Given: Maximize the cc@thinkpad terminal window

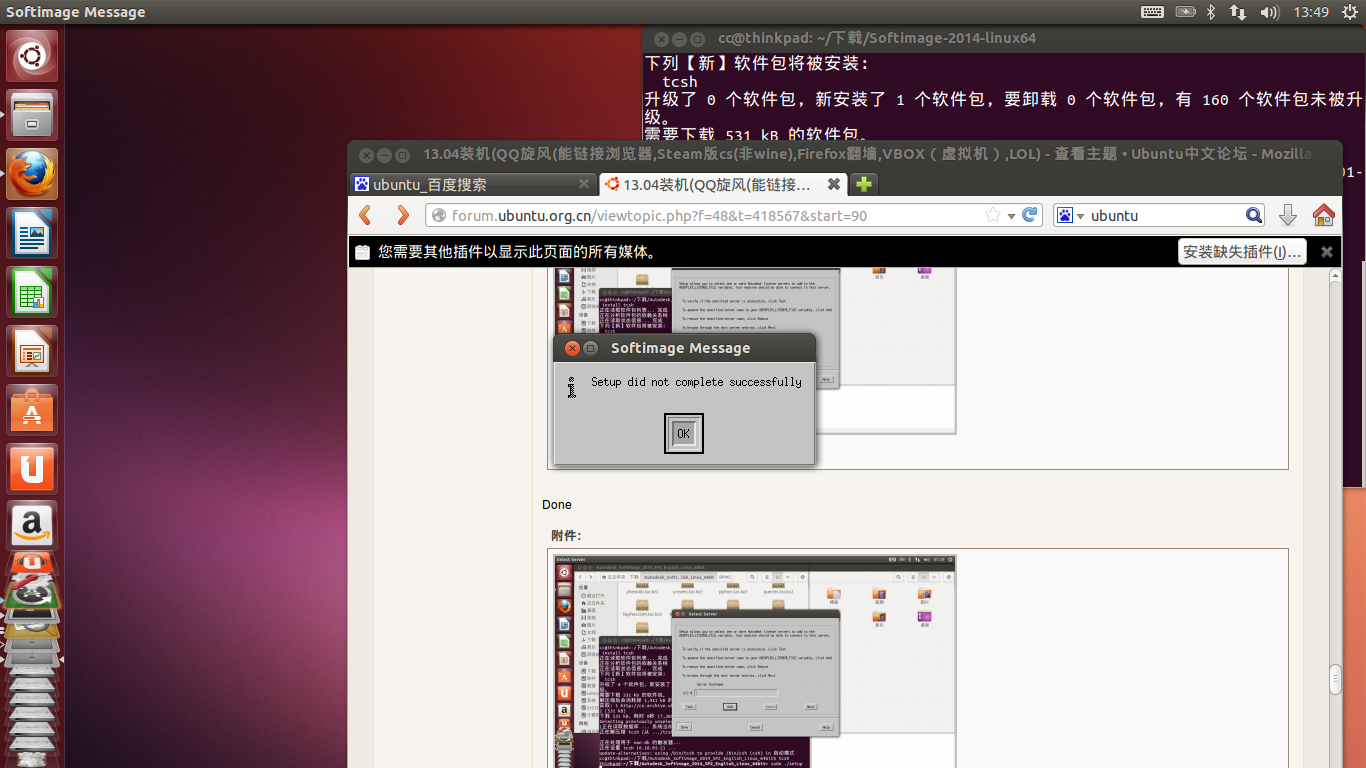Looking at the screenshot, I should click(697, 39).
